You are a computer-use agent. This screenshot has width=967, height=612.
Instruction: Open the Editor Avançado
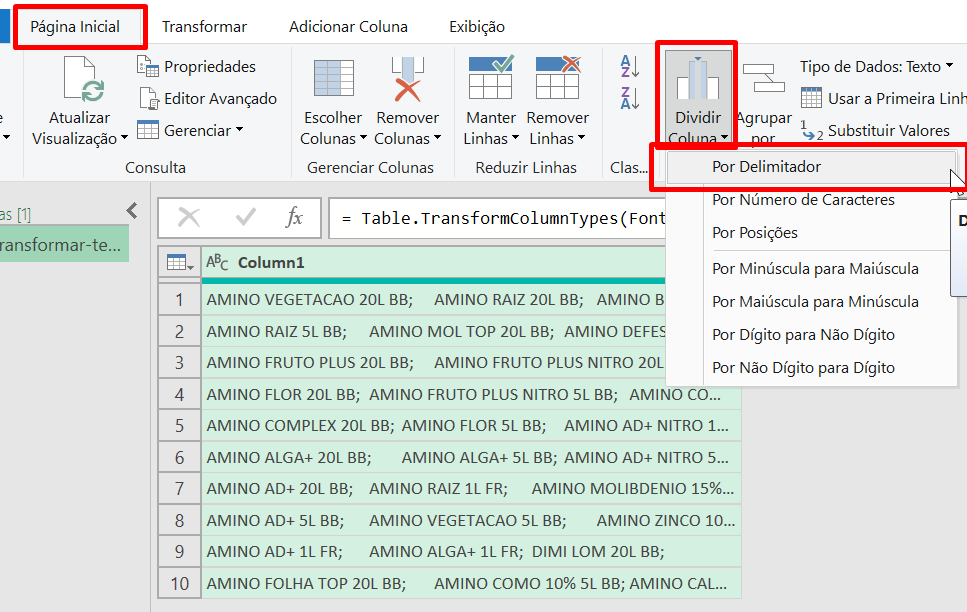(x=207, y=99)
